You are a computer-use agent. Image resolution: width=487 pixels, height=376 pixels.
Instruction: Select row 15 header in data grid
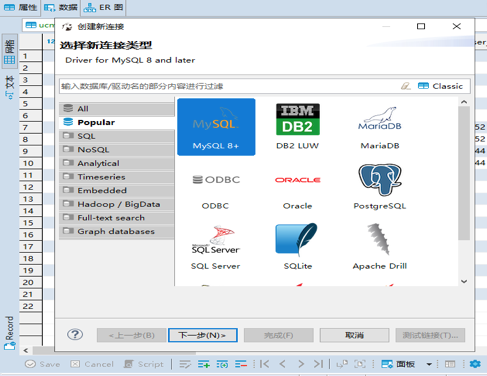30,223
